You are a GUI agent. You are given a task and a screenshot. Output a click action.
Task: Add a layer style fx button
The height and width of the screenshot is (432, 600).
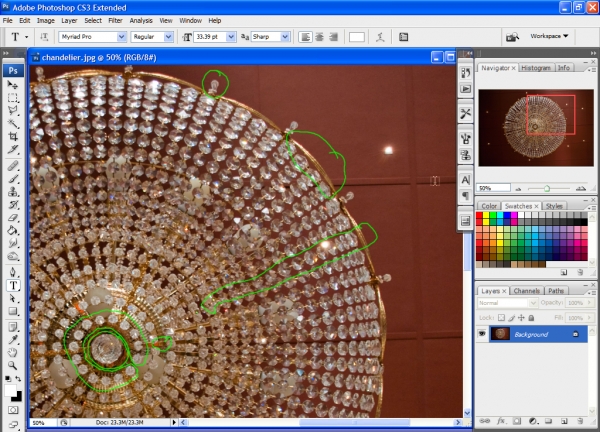(501, 421)
